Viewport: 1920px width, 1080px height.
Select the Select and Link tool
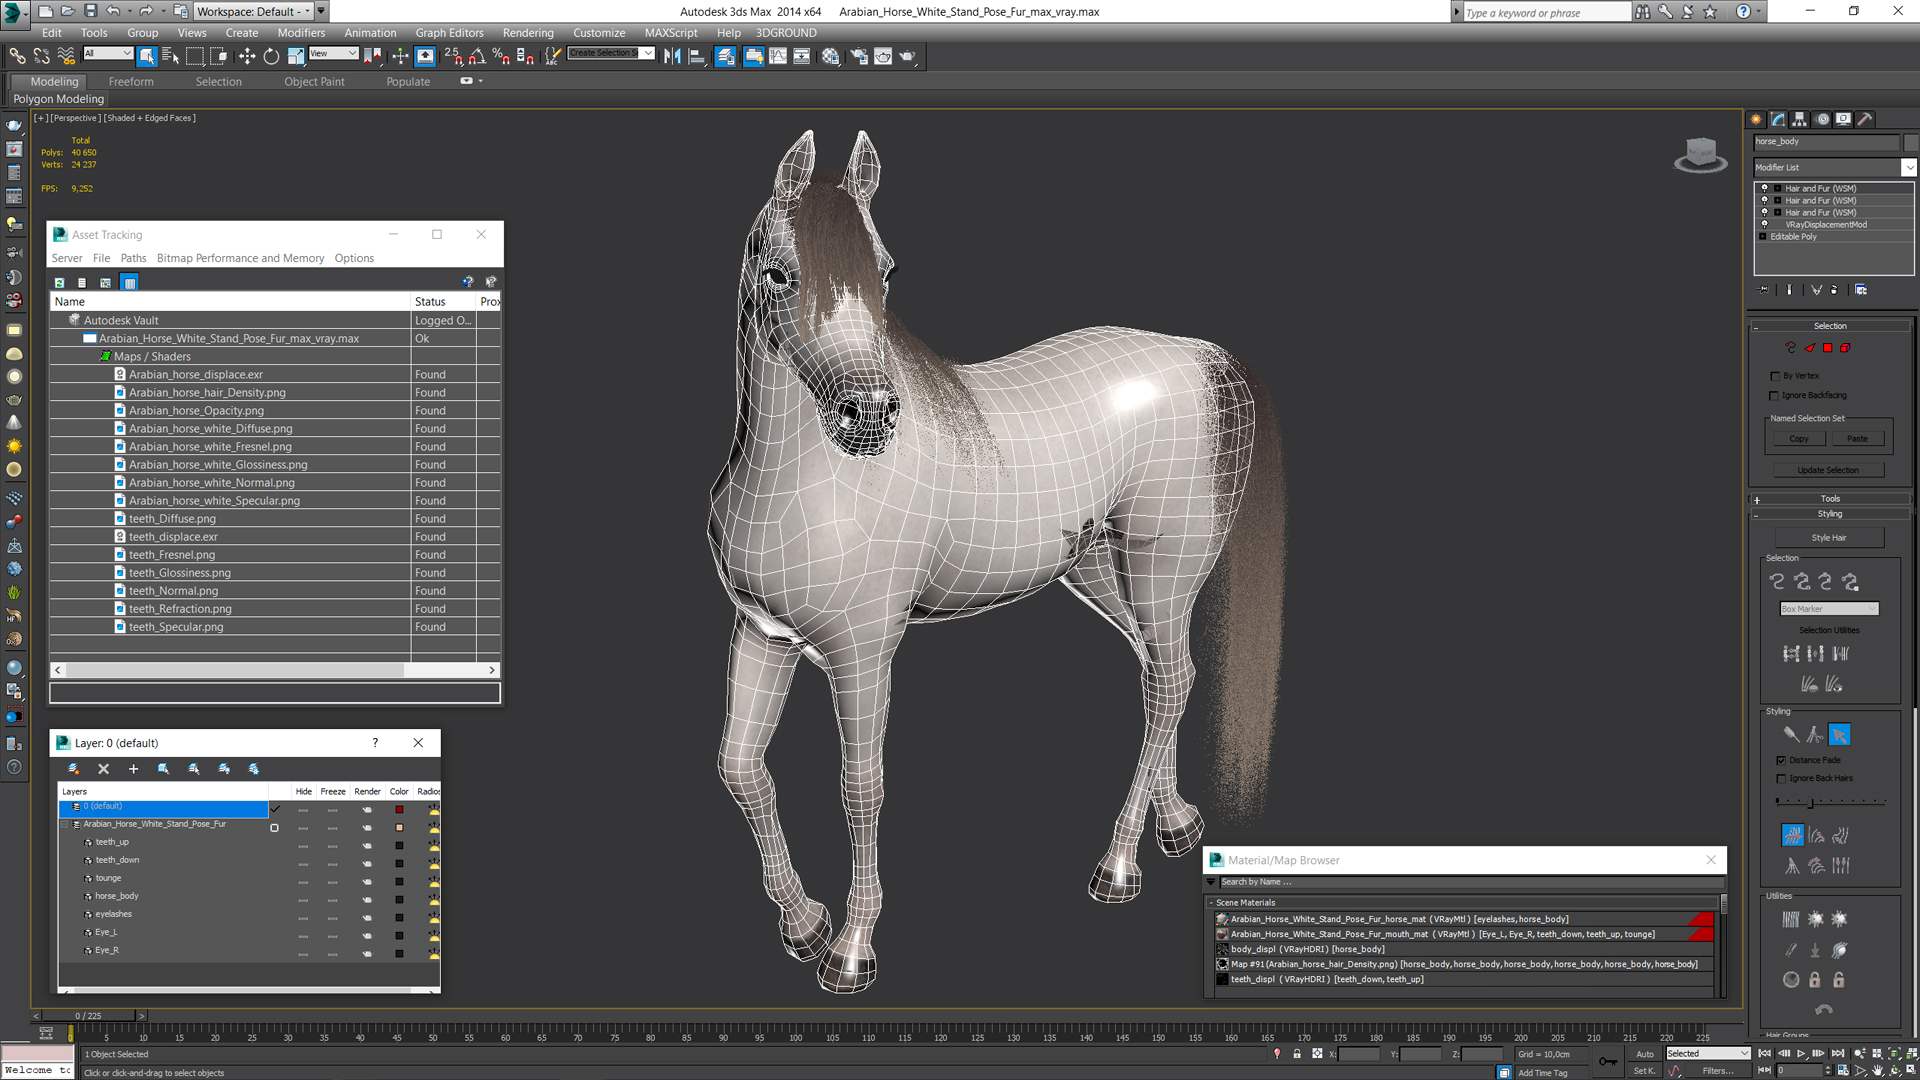[x=17, y=56]
